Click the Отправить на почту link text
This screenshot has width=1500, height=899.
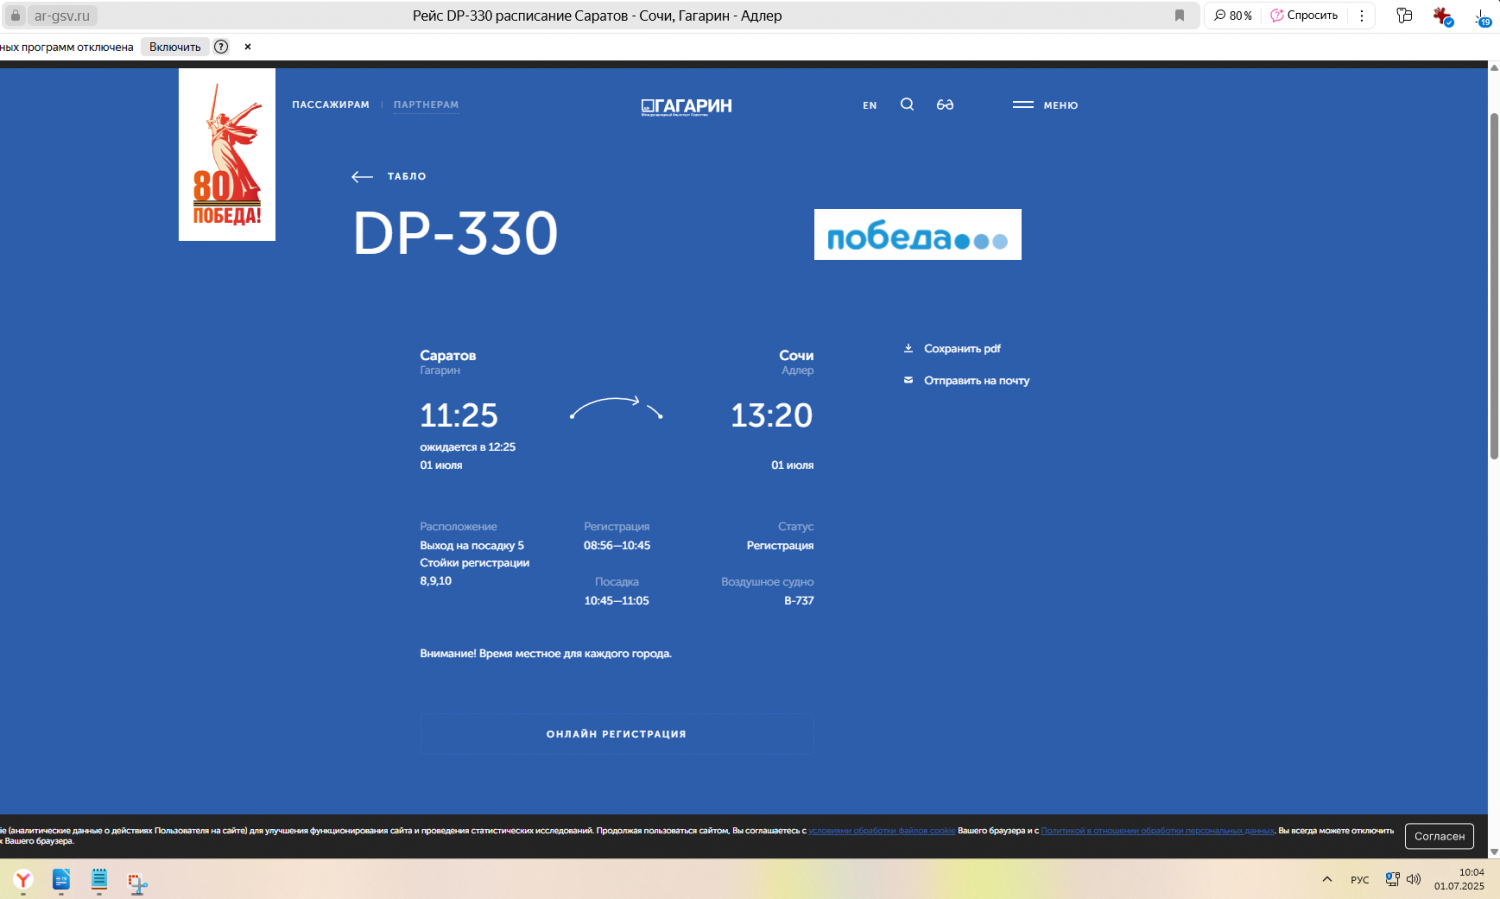click(x=977, y=381)
